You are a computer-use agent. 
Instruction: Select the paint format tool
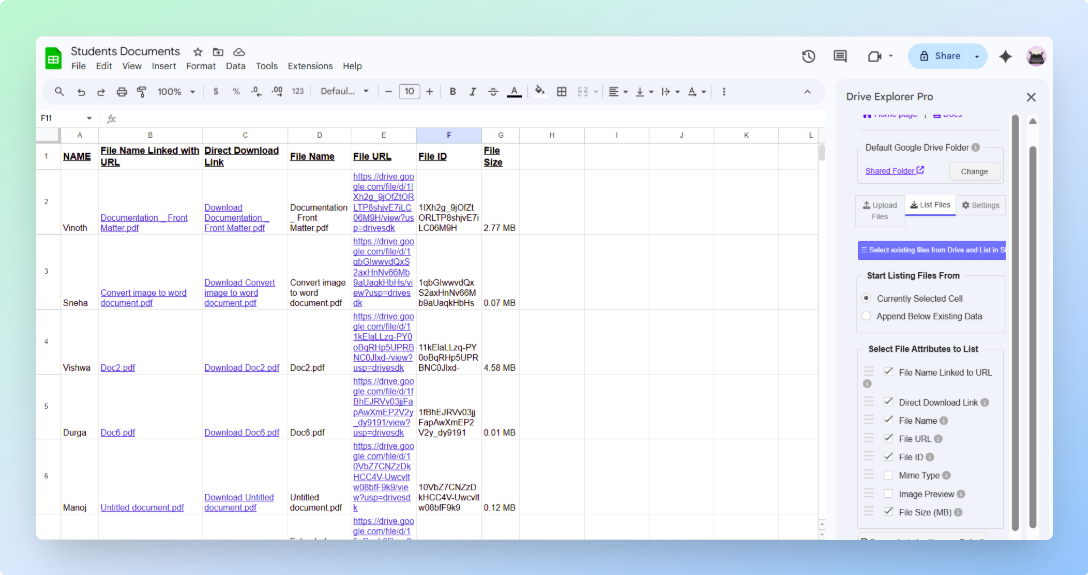pos(141,92)
